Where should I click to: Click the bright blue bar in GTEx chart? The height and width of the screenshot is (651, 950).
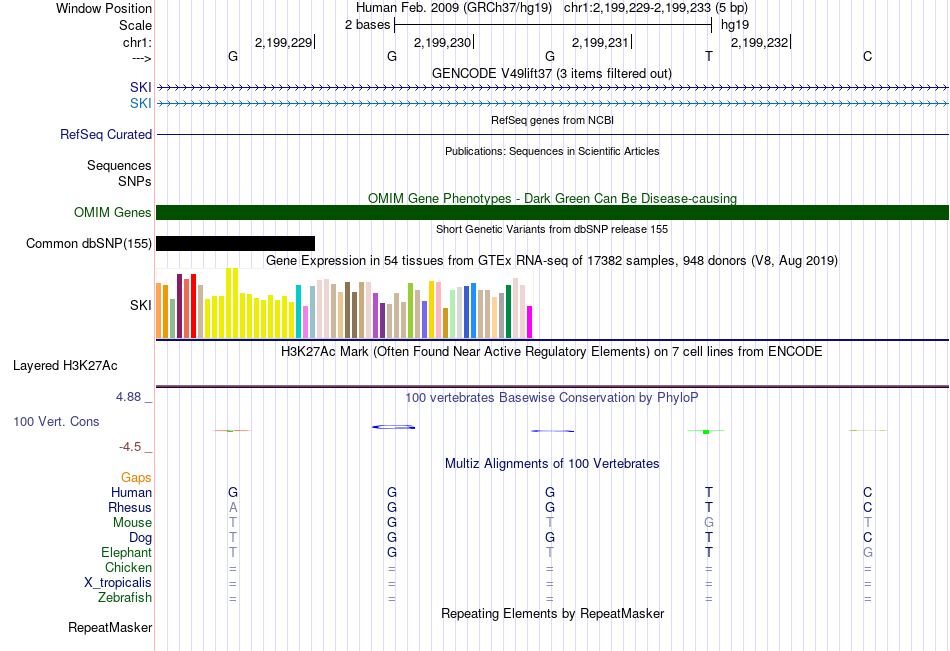tap(473, 310)
